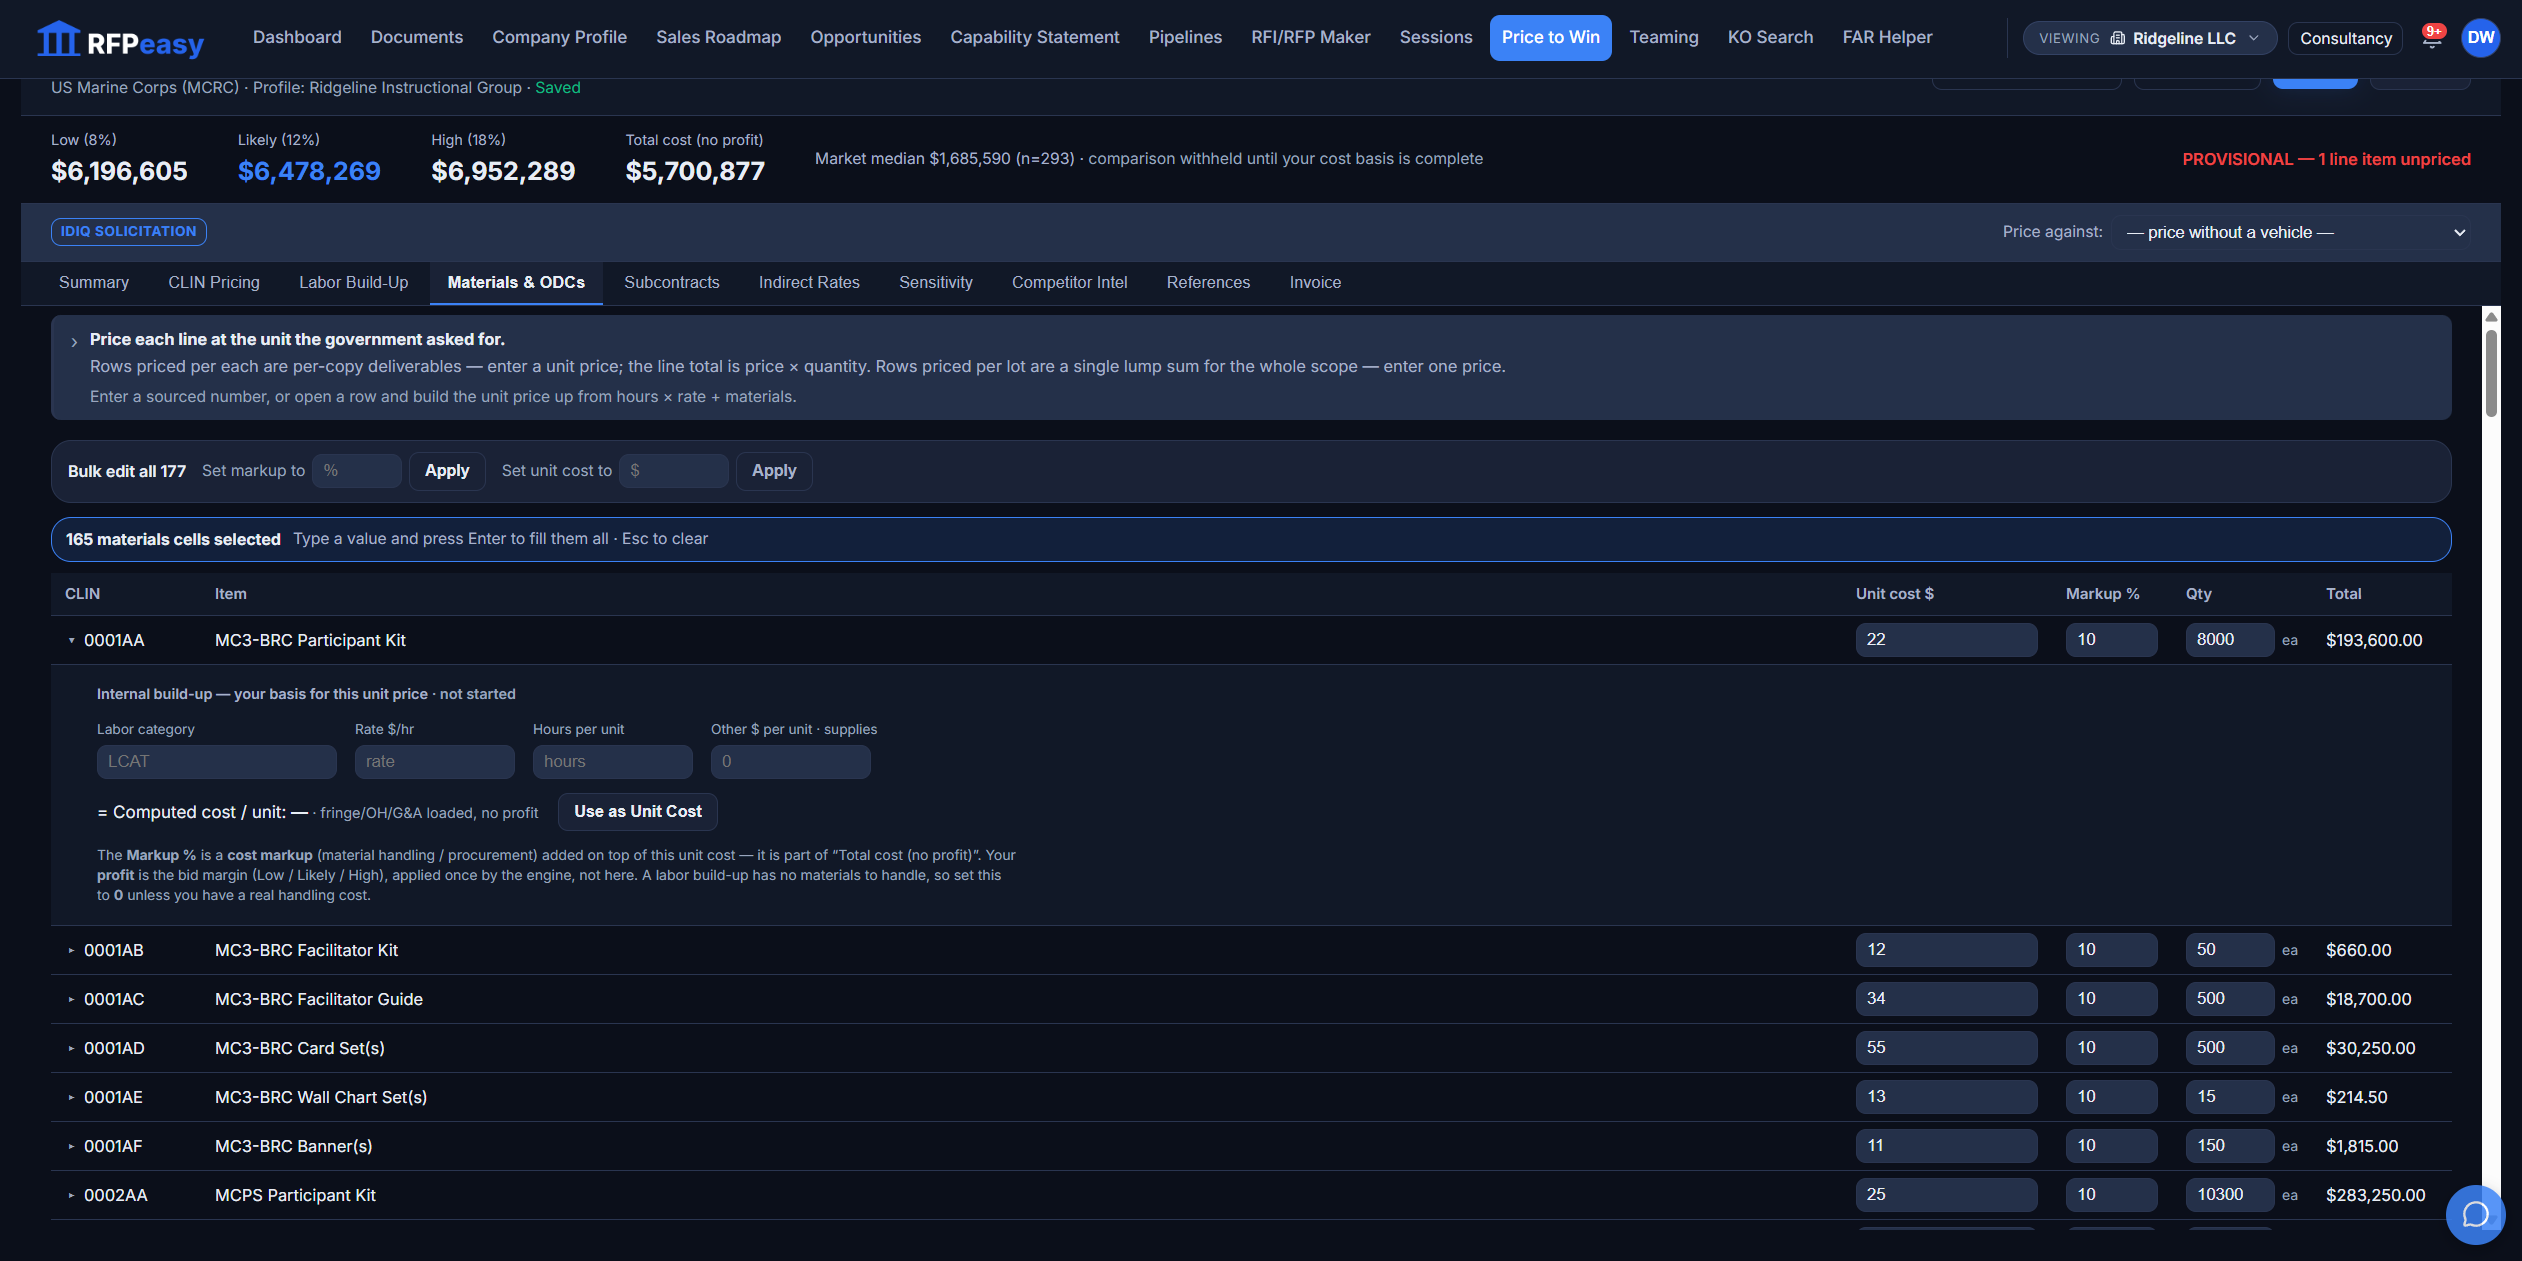
Task: Edit the quantity for MCPS Participant Kit
Action: (x=2230, y=1195)
